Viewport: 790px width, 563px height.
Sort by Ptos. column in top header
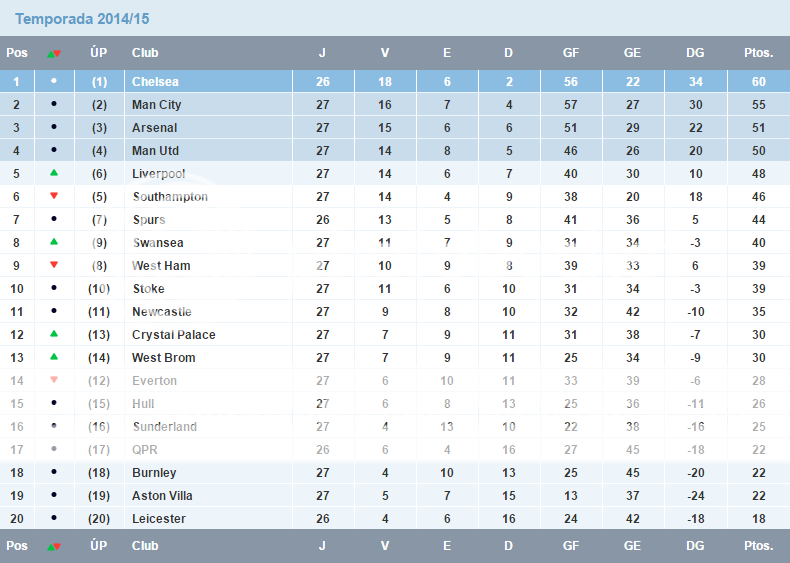(x=758, y=53)
